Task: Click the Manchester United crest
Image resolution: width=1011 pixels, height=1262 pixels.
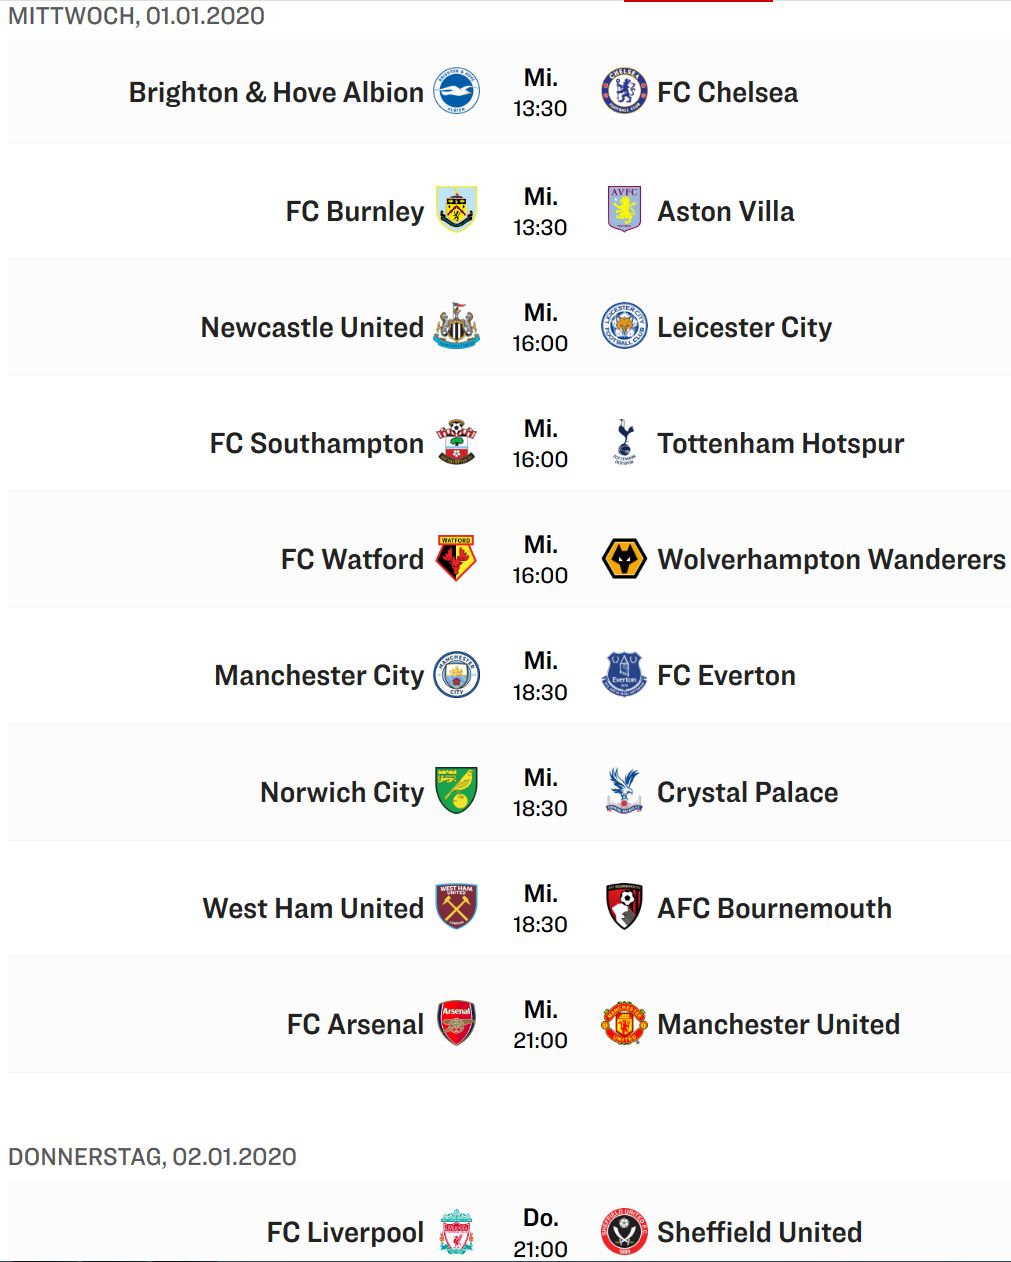Action: coord(624,1023)
